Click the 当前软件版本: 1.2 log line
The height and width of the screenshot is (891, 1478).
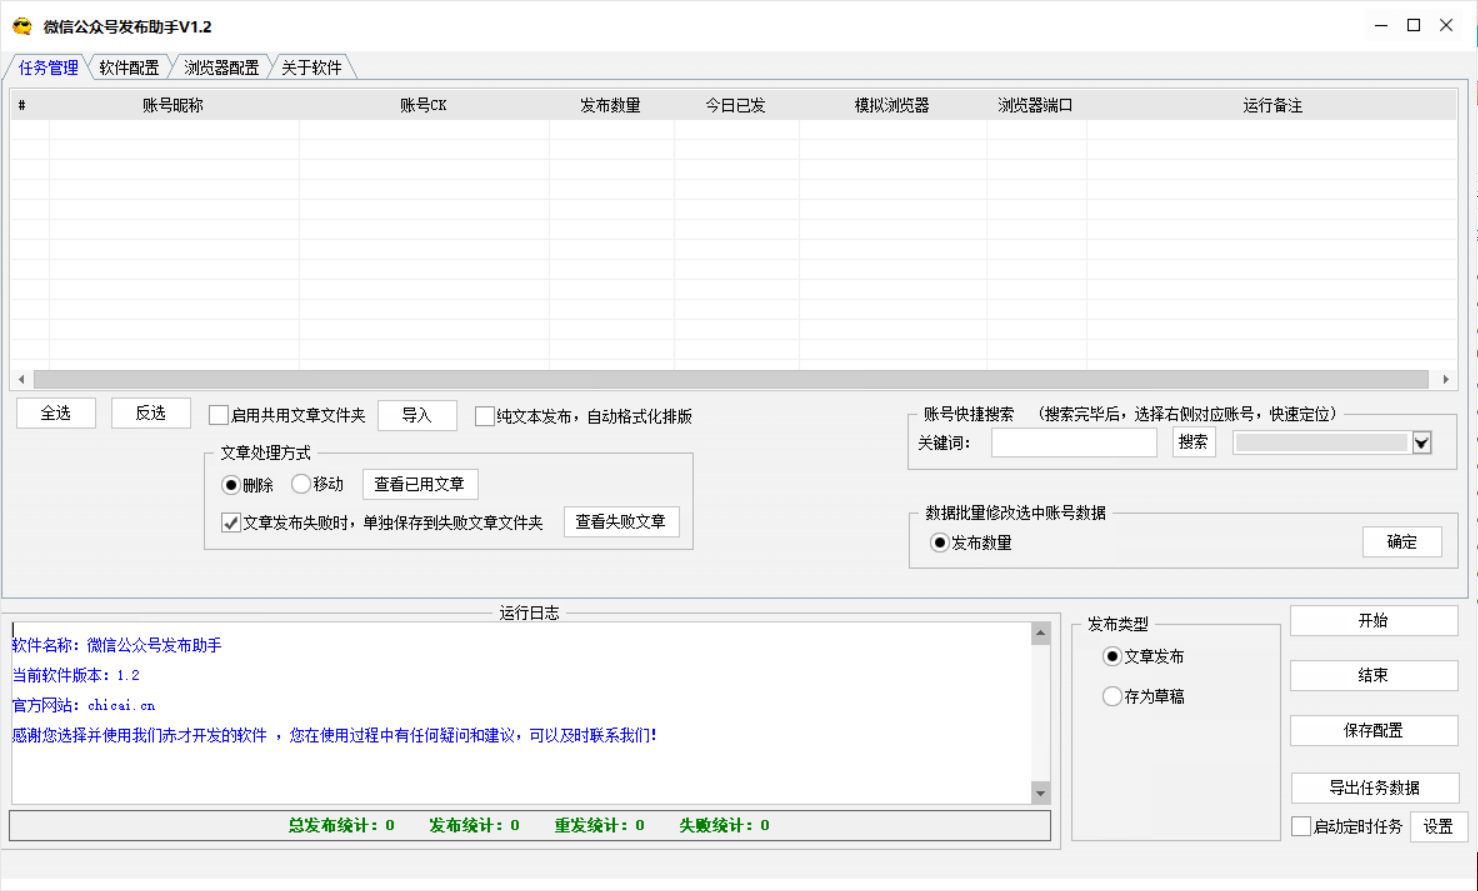76,675
